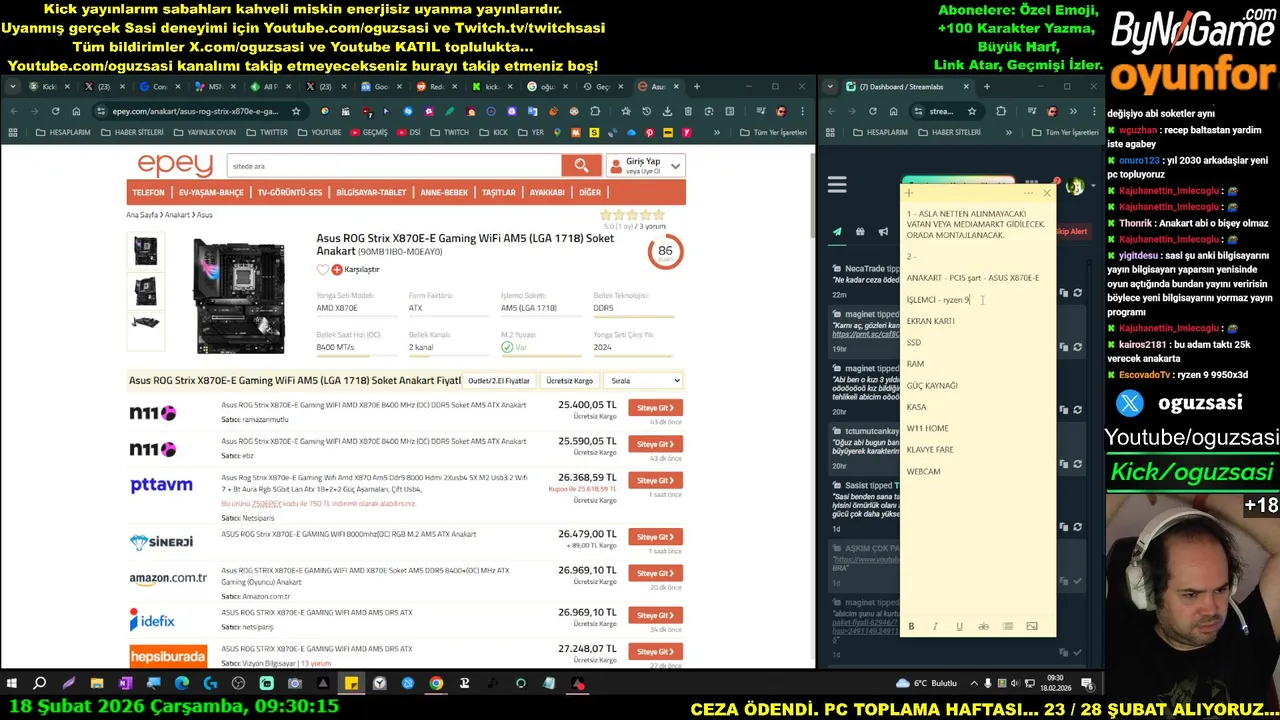Viewport: 1280px width, 720px height.
Task: Apply underline formatting in sticky note
Action: click(959, 626)
